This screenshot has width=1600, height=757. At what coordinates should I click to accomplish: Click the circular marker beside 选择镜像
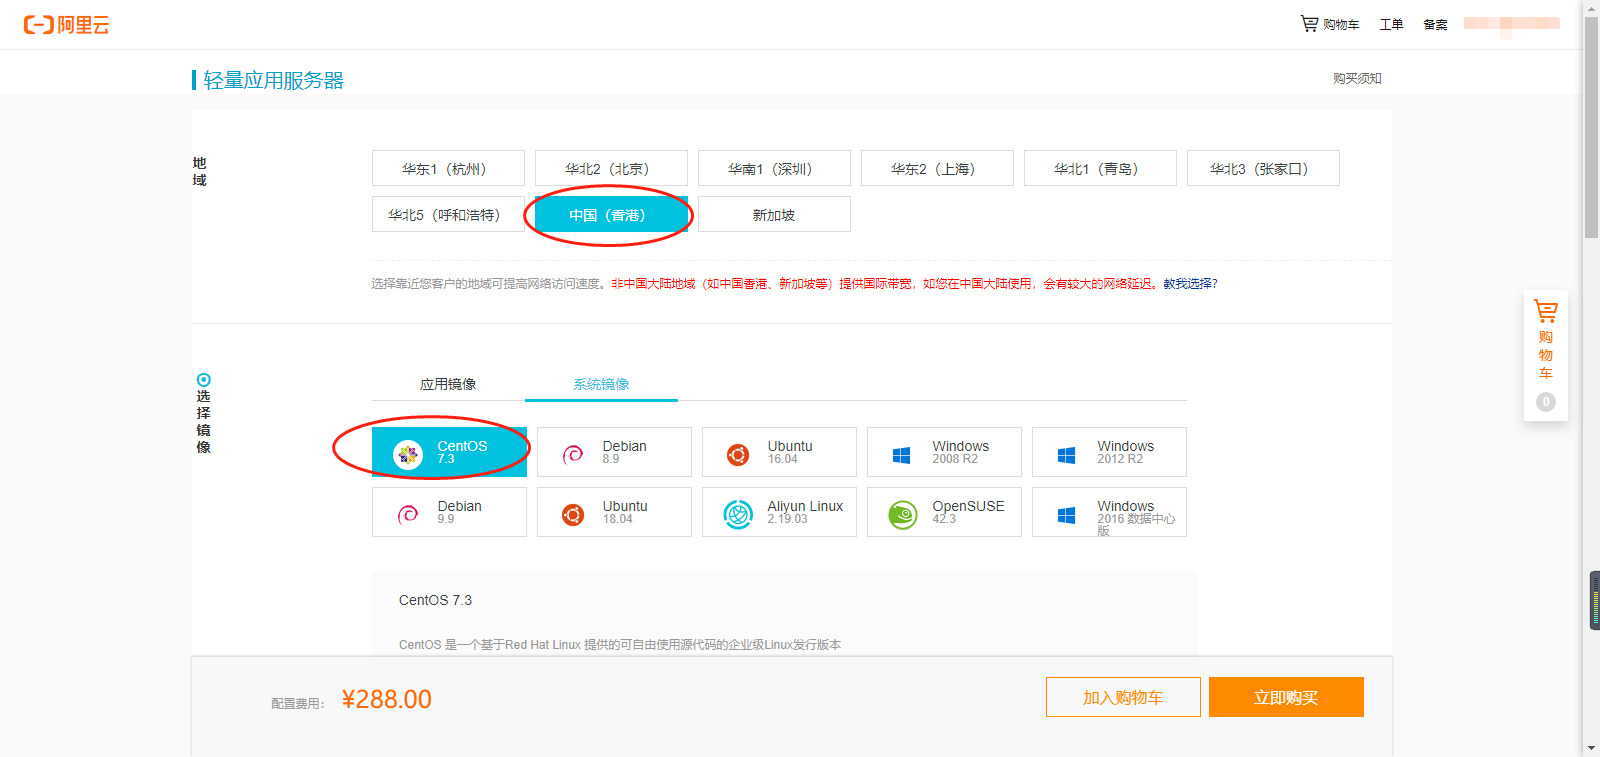204,380
